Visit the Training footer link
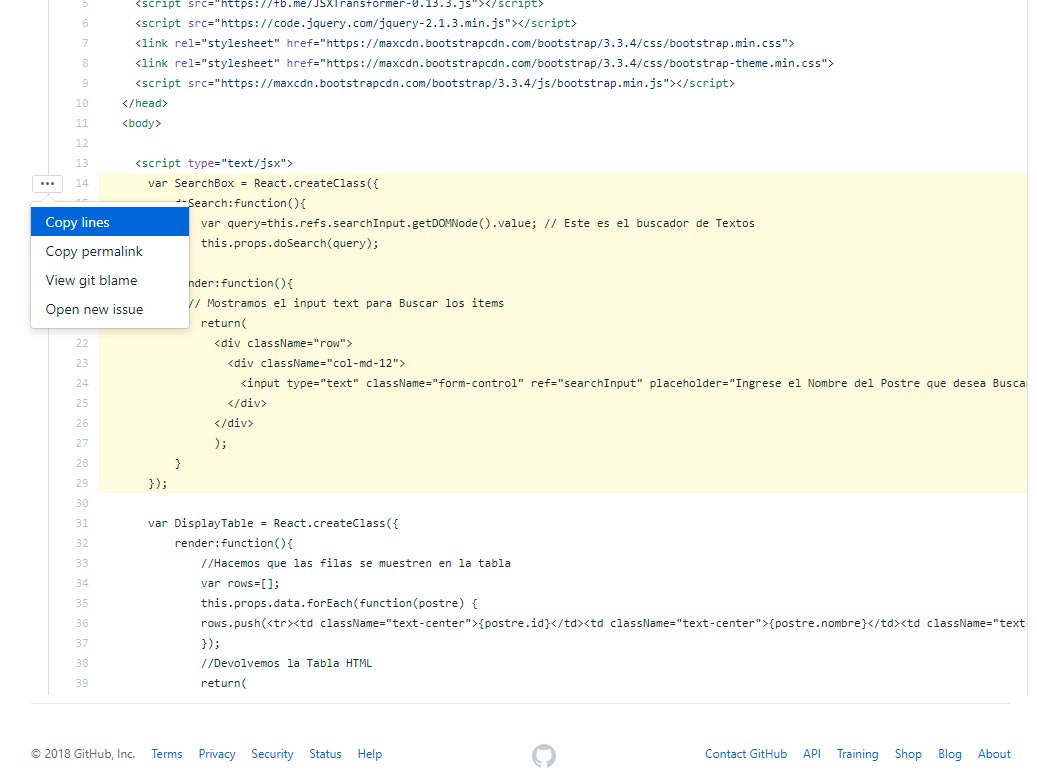The image size is (1037, 784). coord(858,754)
